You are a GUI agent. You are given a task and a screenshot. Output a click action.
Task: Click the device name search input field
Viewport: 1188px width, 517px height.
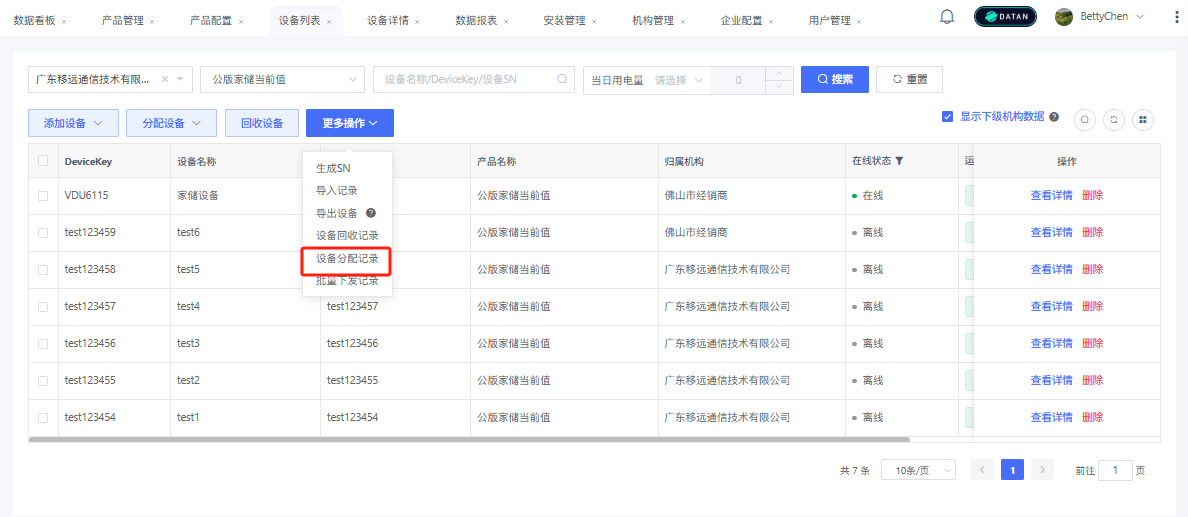[x=467, y=79]
